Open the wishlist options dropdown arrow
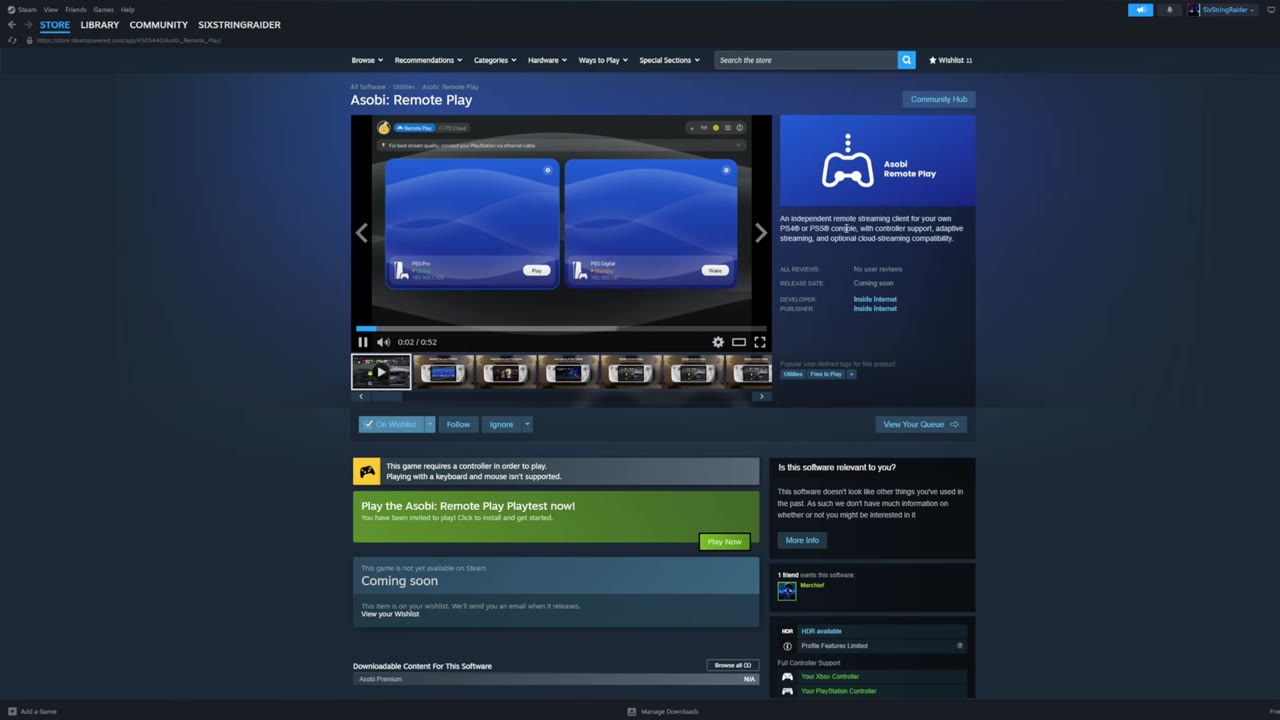Image resolution: width=1280 pixels, height=720 pixels. (430, 424)
